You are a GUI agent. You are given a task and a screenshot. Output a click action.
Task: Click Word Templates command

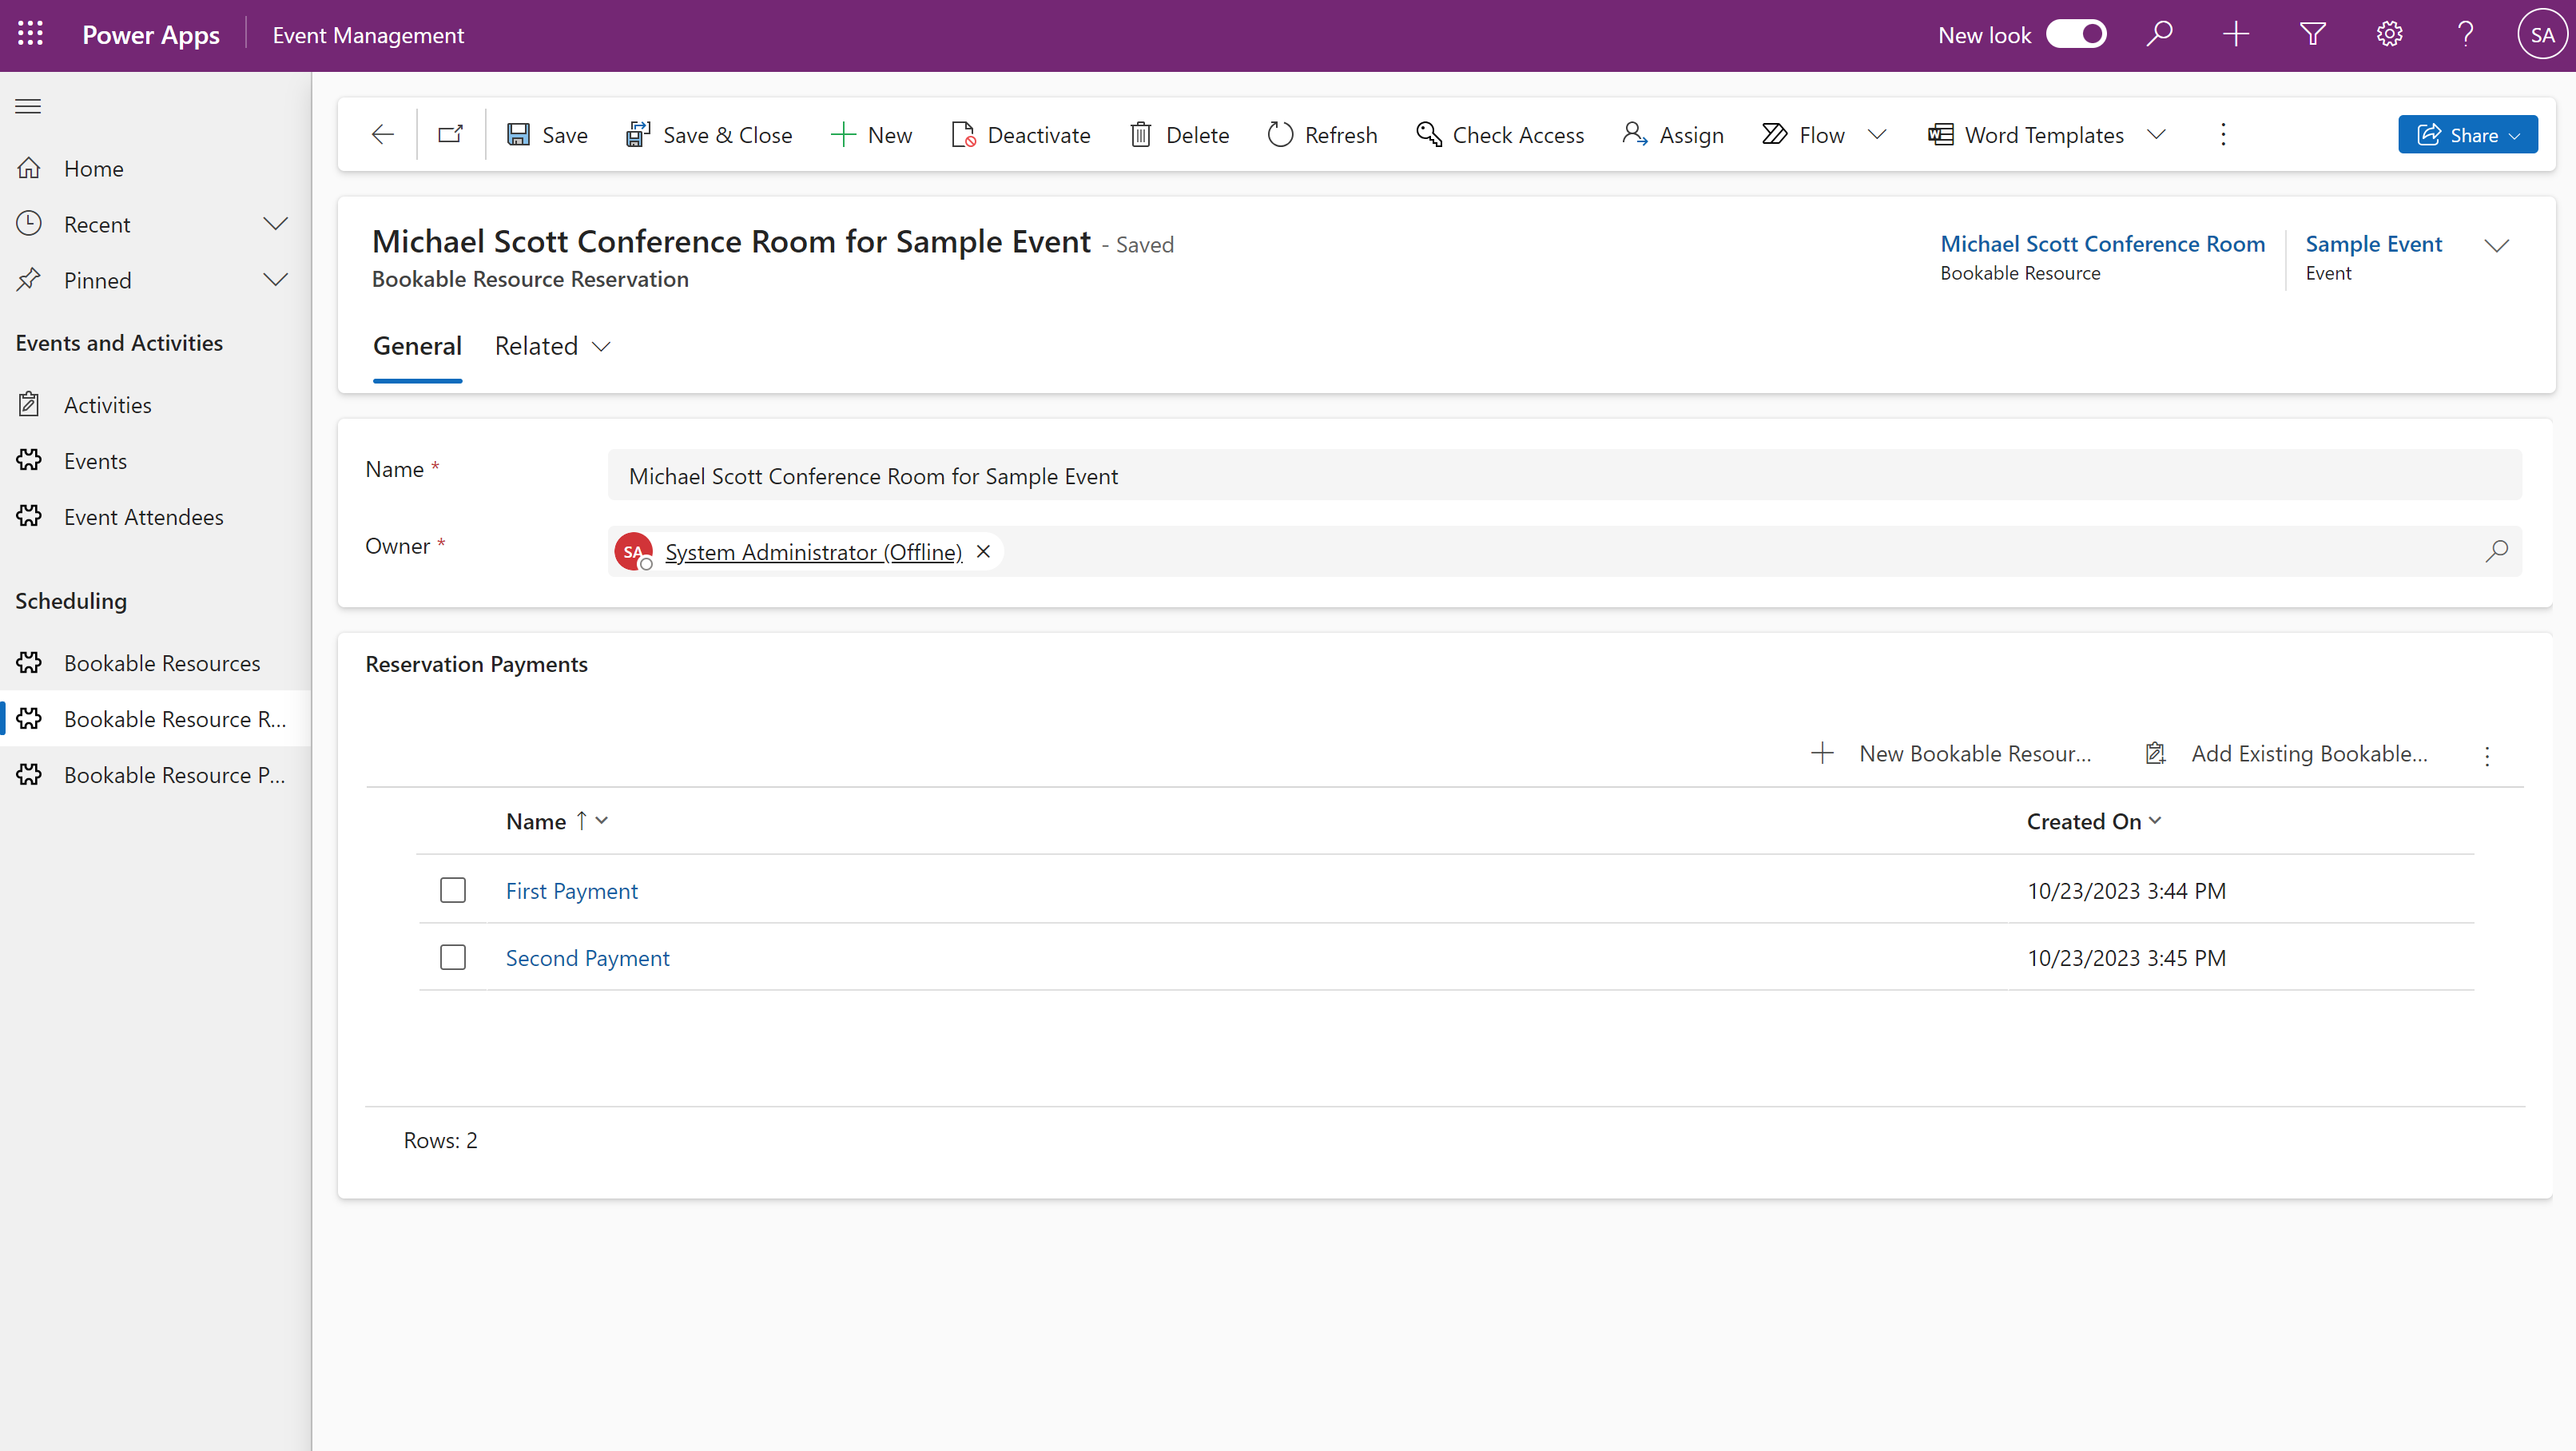pos(2026,134)
